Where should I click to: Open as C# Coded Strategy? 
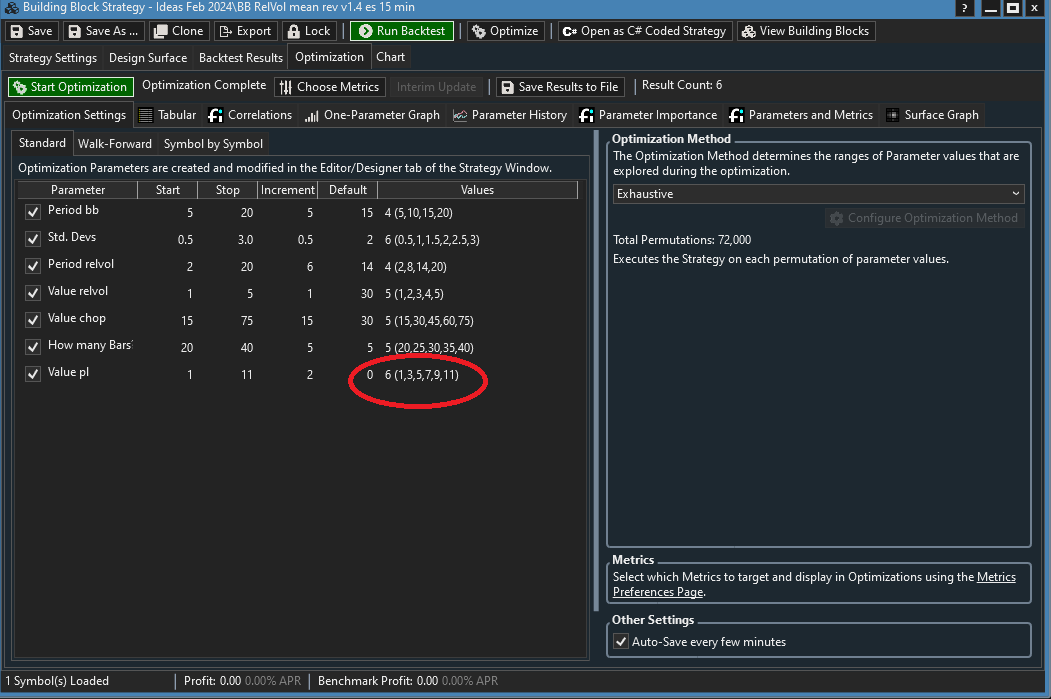click(x=570, y=31)
